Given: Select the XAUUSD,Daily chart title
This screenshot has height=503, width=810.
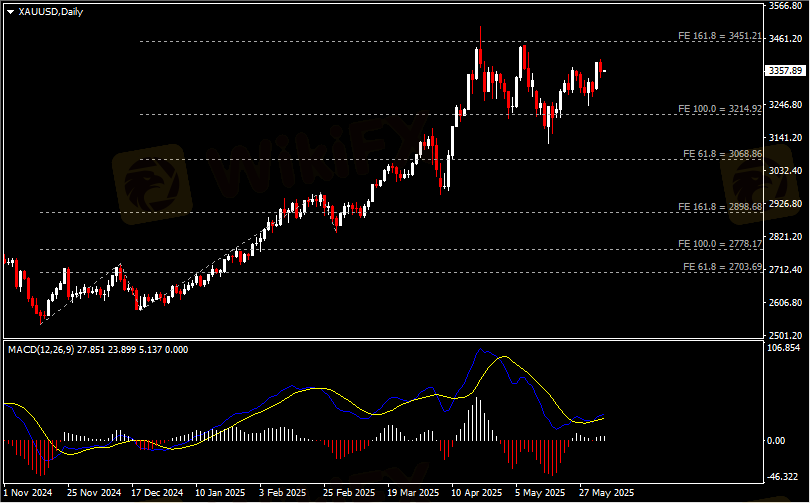Looking at the screenshot, I should [x=51, y=11].
